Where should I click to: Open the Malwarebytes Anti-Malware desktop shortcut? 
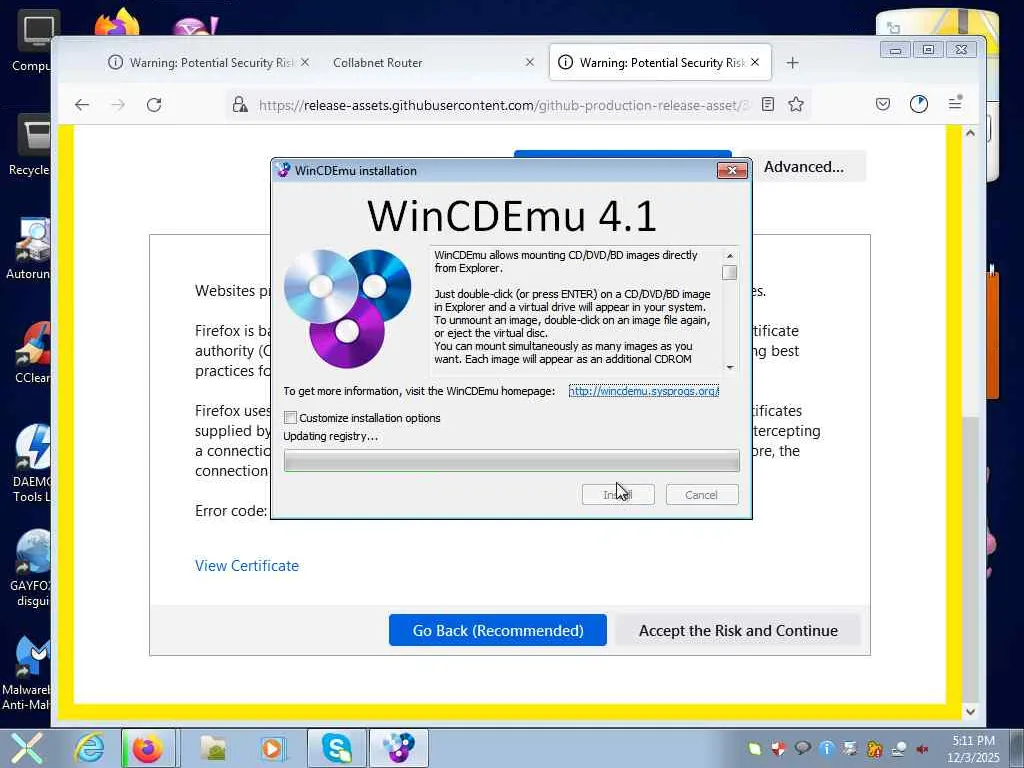pos(26,673)
